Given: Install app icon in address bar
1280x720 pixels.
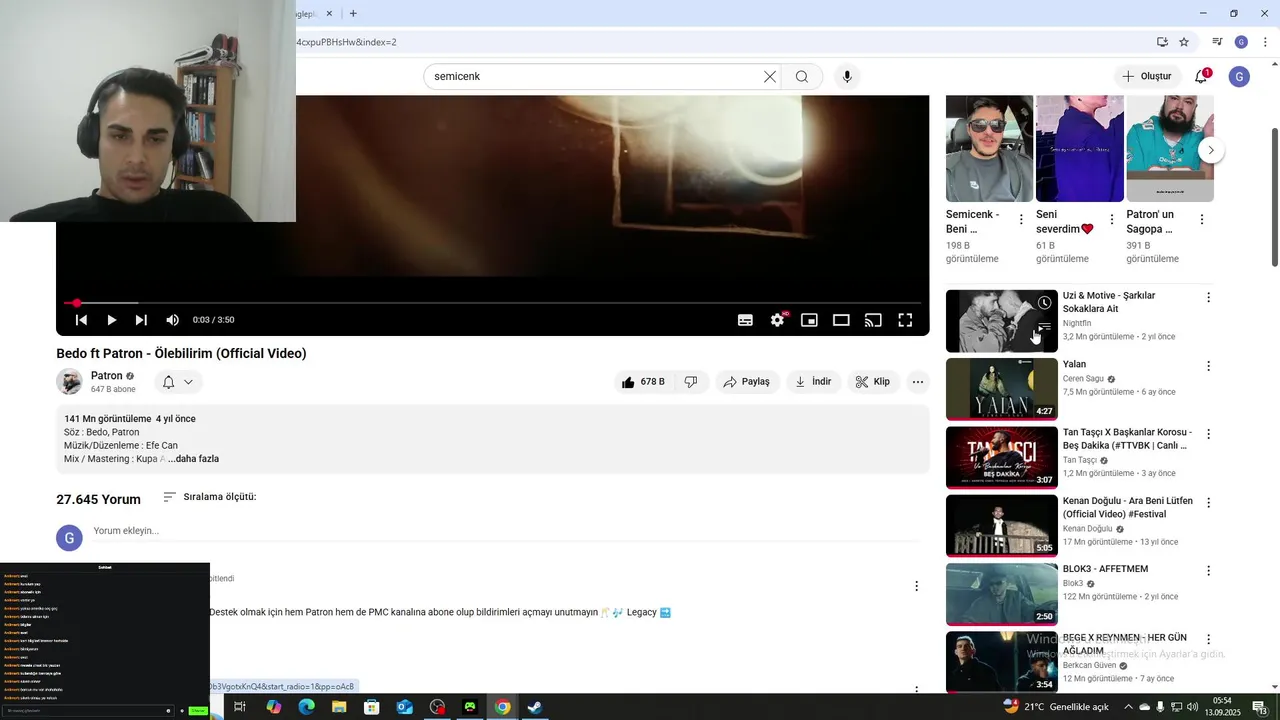Looking at the screenshot, I should pos(1162,42).
